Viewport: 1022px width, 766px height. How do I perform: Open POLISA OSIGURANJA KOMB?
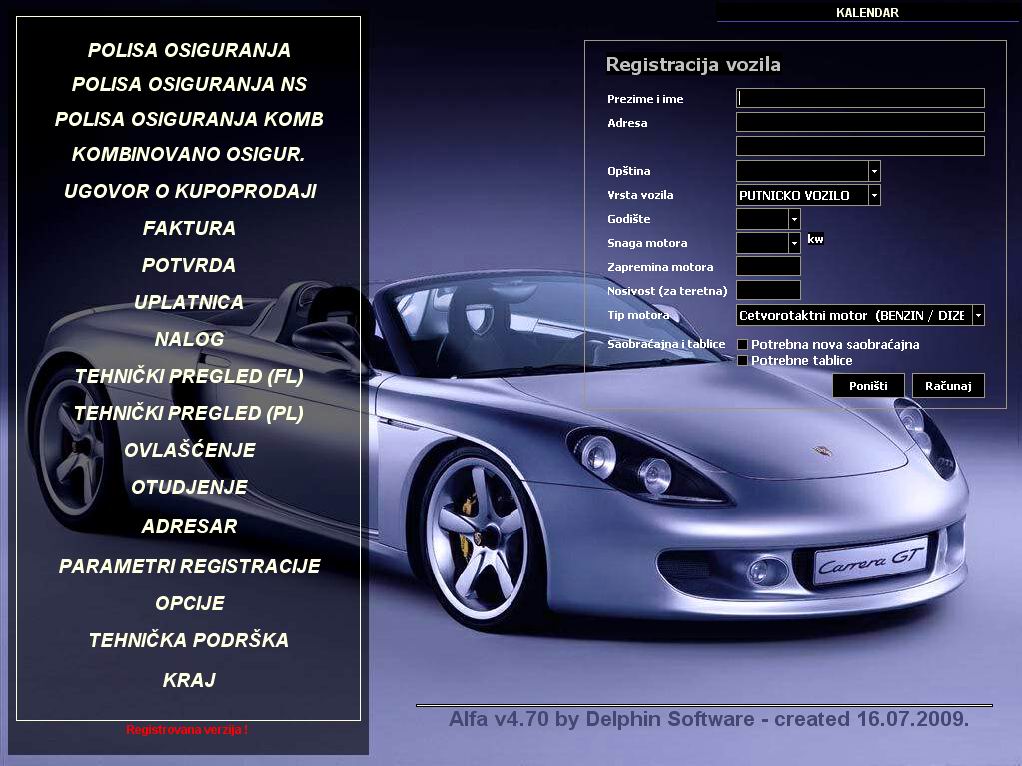point(189,119)
